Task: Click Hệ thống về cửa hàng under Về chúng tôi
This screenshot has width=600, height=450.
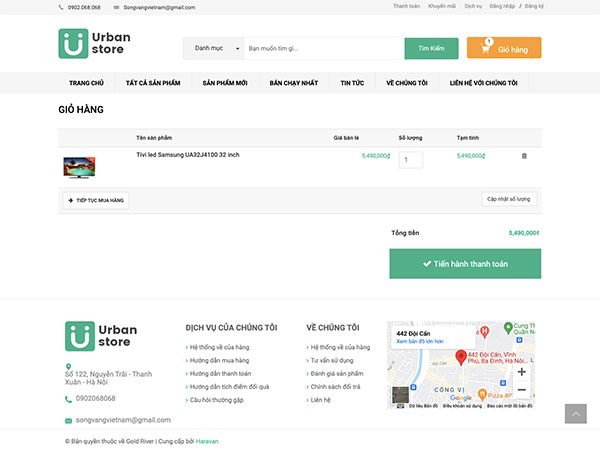Action: click(338, 347)
